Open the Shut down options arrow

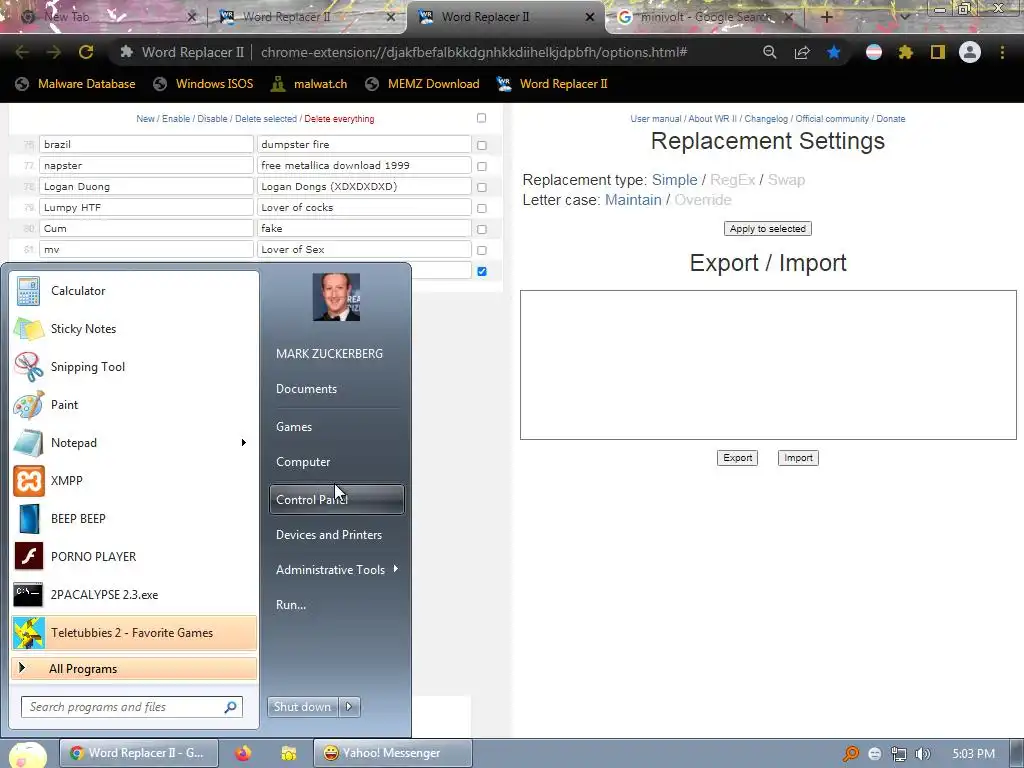tap(349, 707)
